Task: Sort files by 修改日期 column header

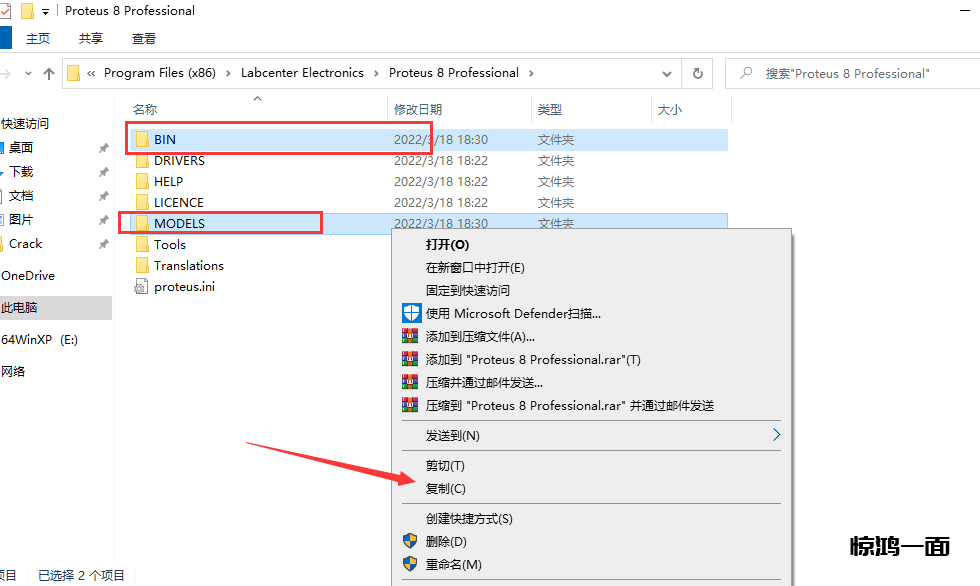Action: (418, 109)
